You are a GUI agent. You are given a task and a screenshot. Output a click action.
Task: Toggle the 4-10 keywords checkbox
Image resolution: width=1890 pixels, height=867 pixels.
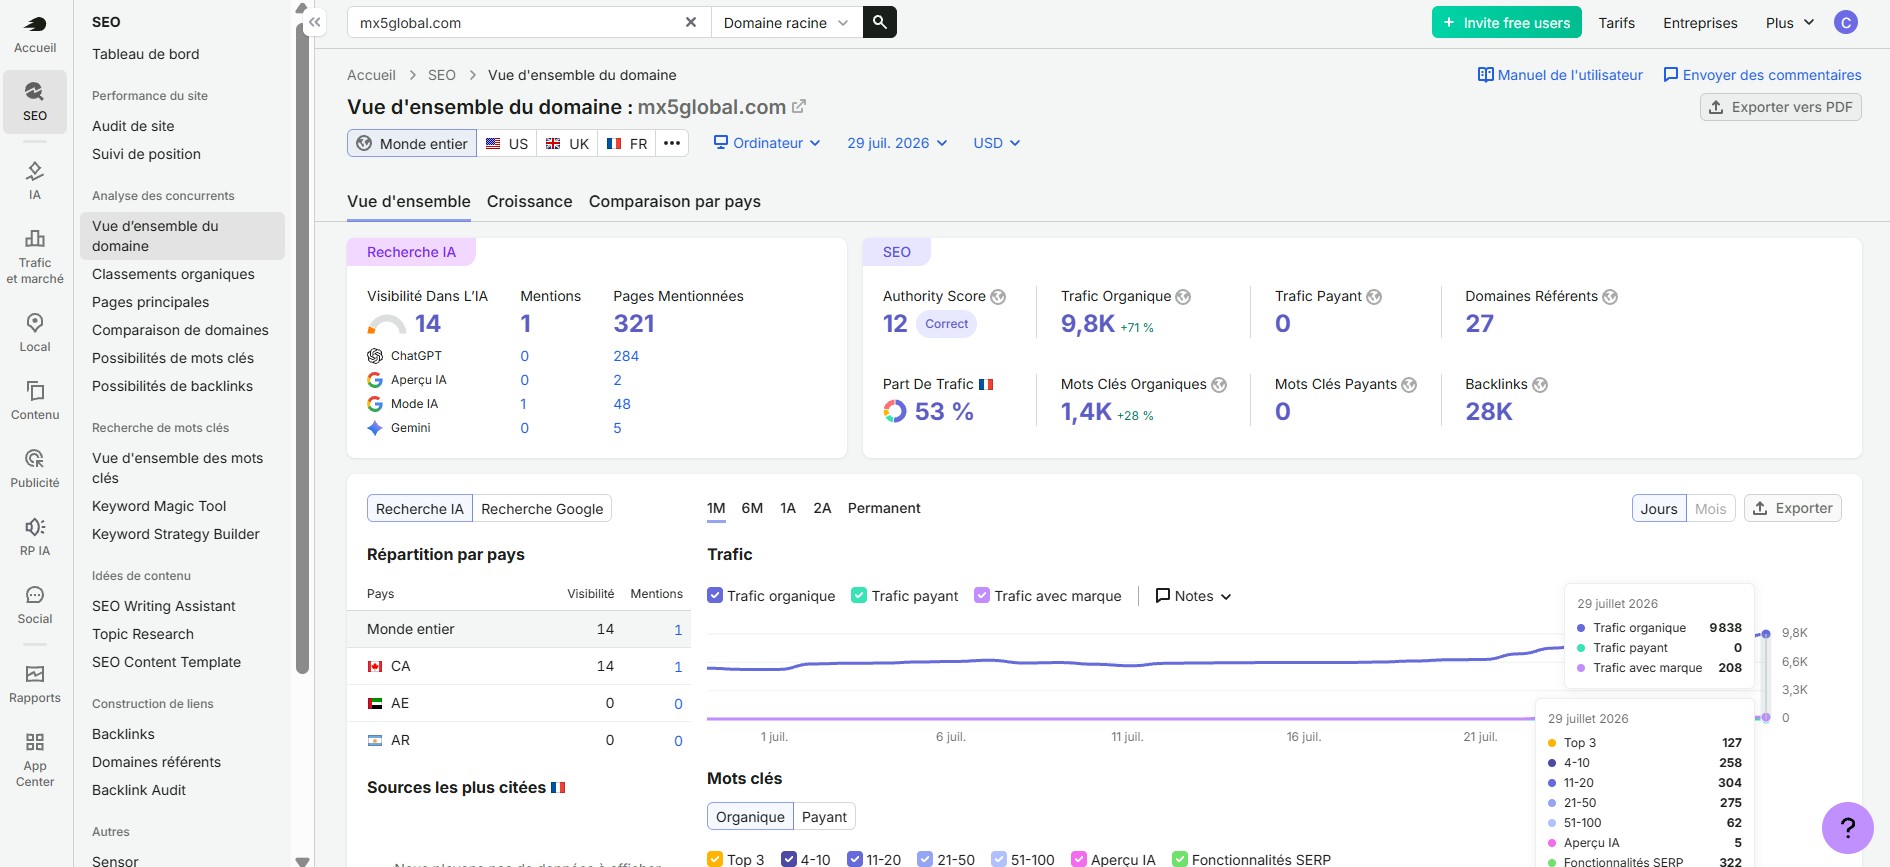coord(789,859)
